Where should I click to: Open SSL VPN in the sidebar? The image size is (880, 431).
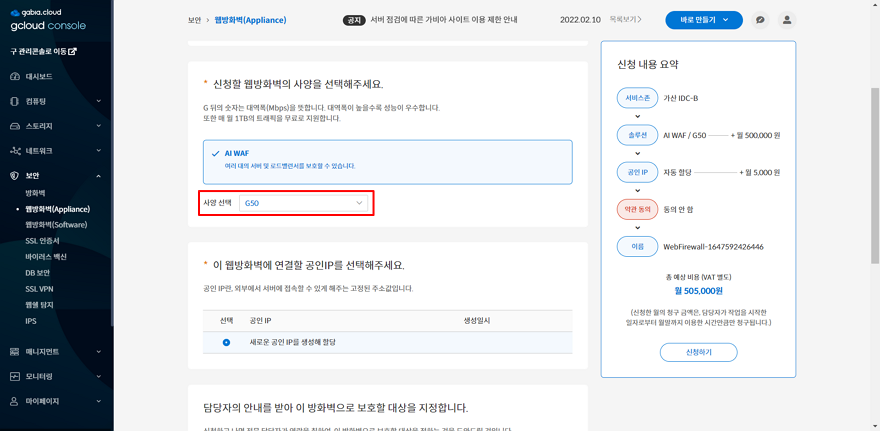click(39, 289)
